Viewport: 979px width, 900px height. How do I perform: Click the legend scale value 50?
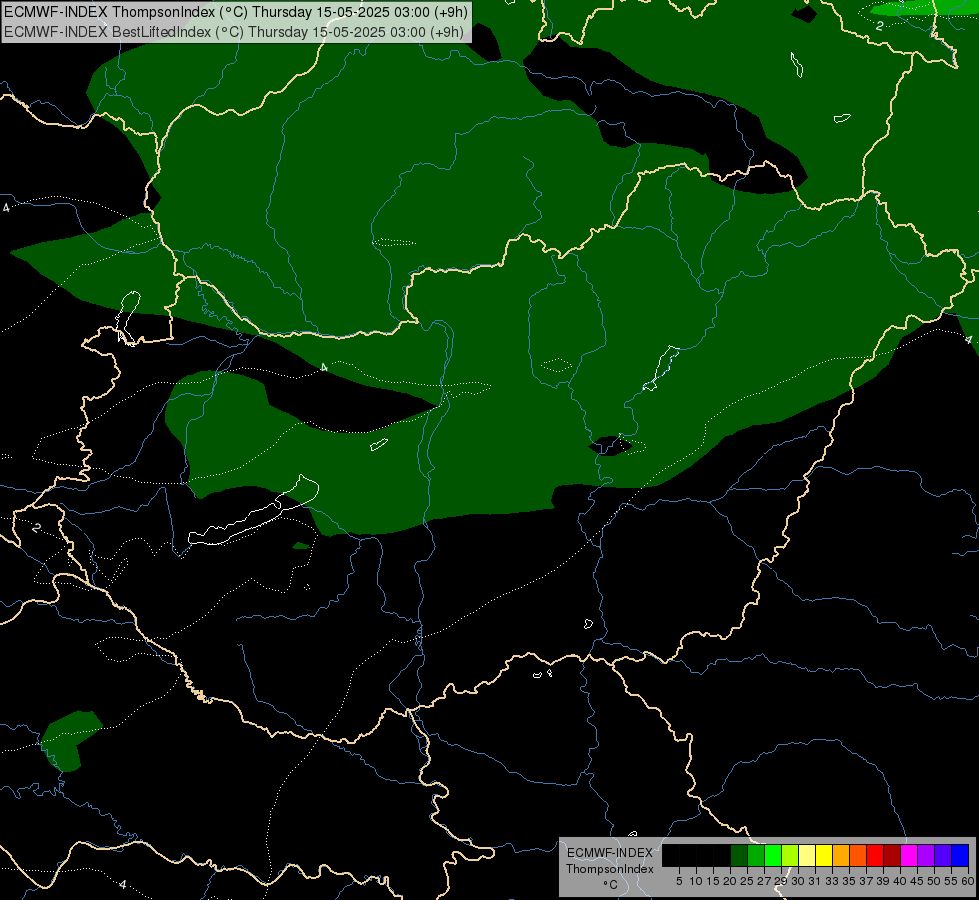(x=934, y=881)
